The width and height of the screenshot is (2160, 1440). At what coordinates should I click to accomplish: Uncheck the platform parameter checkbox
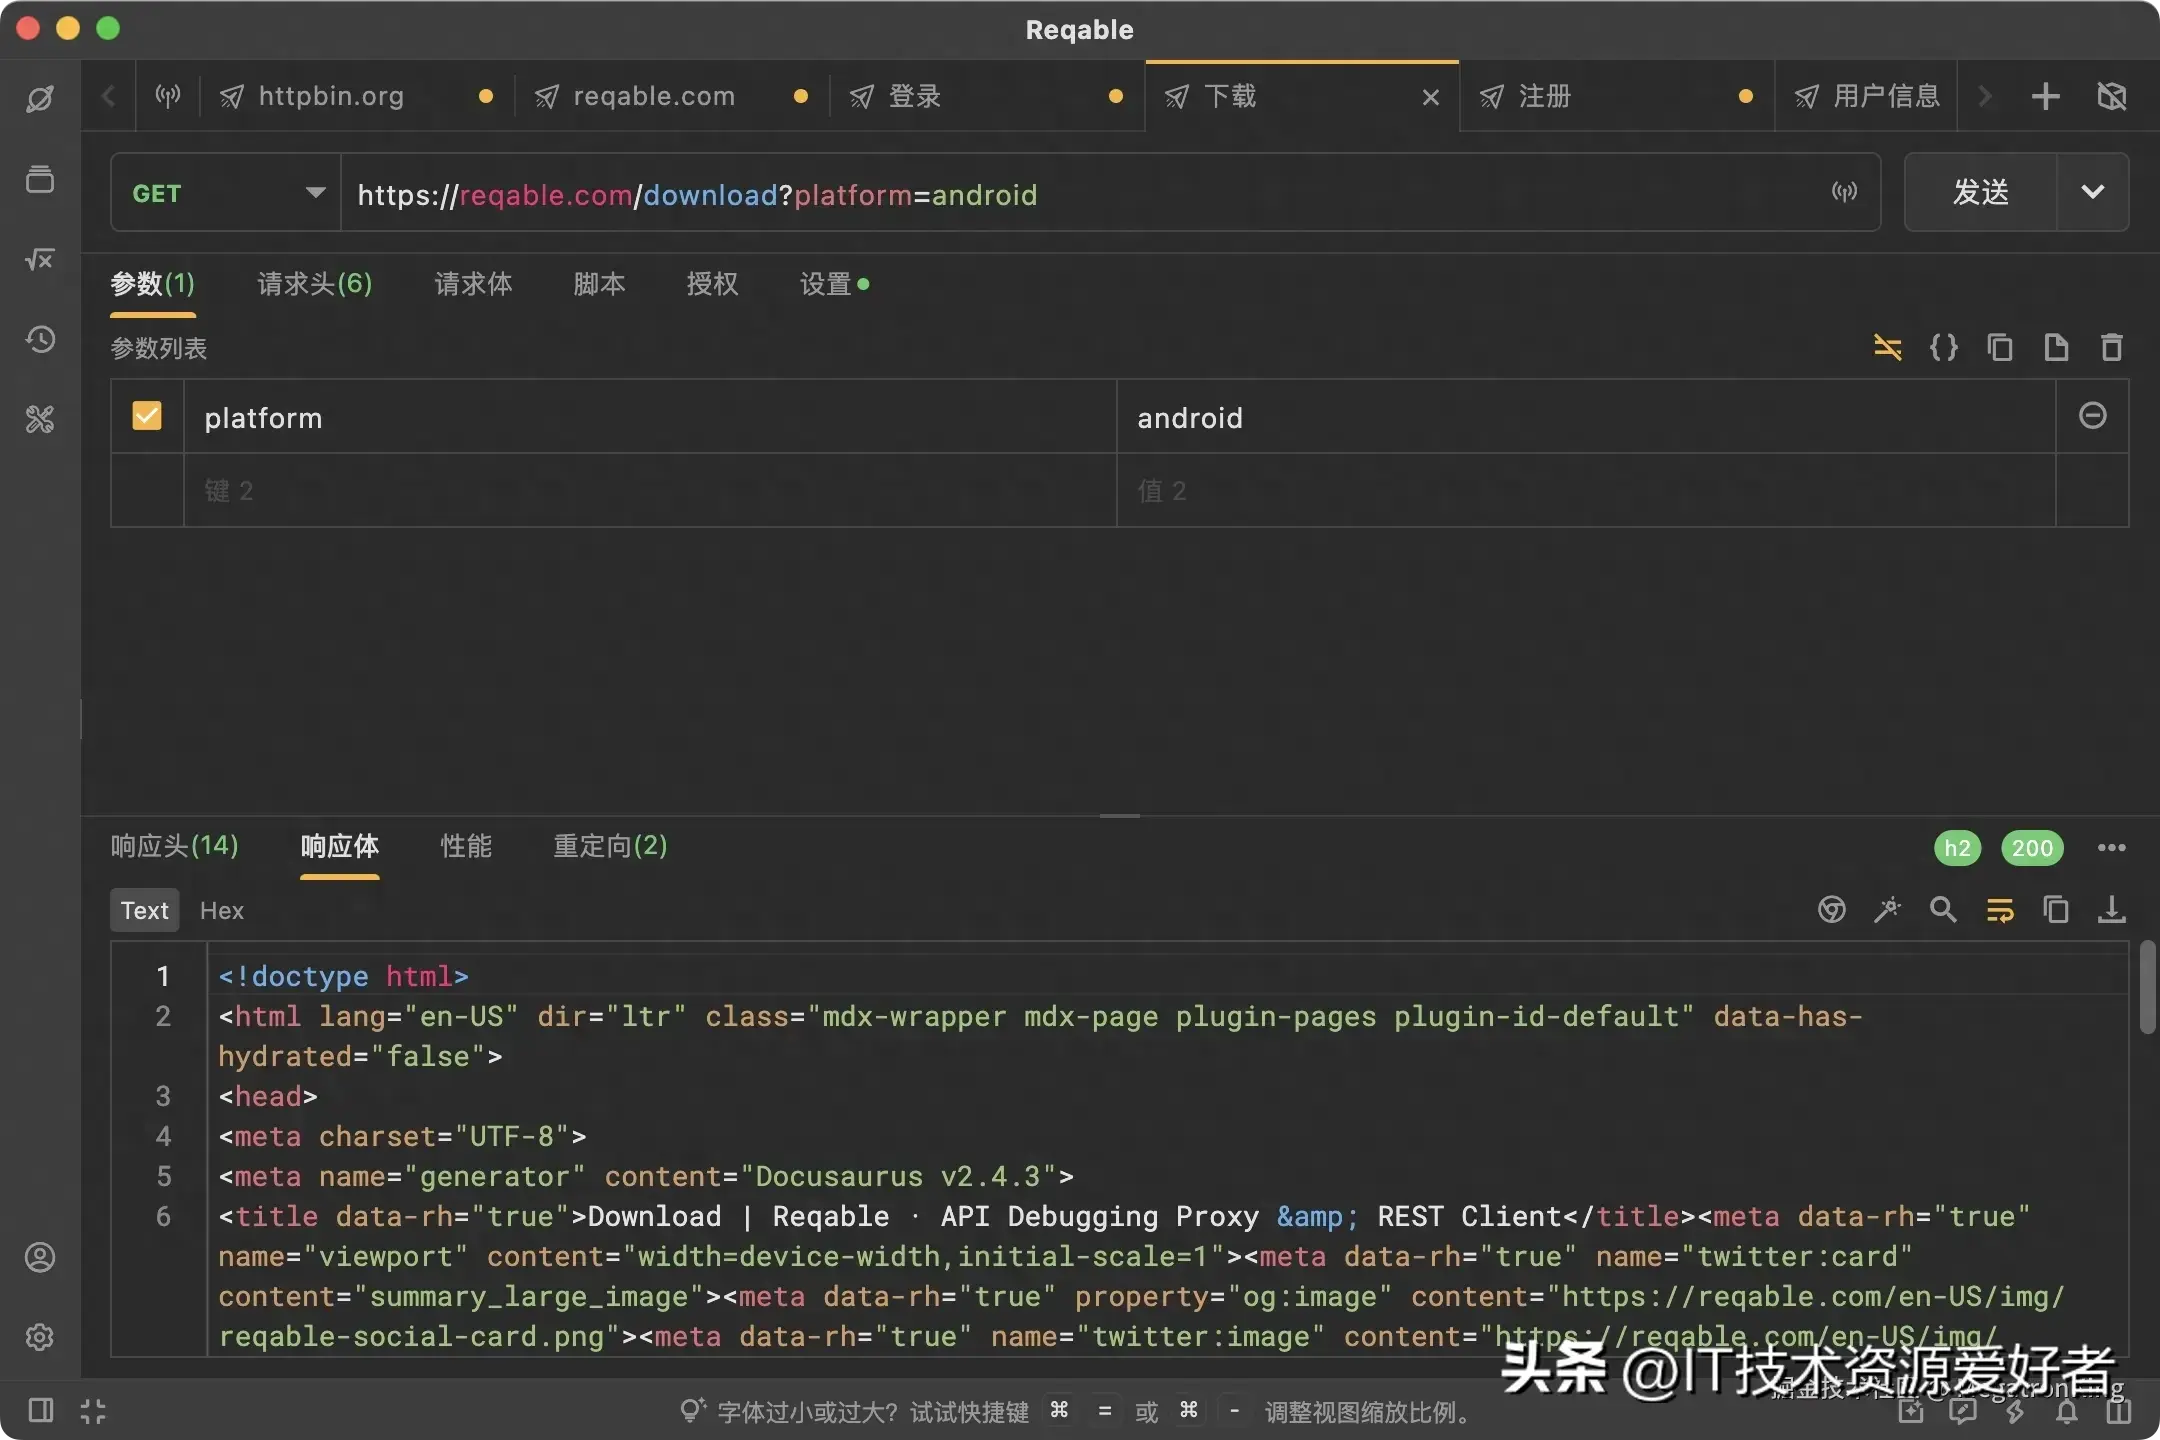coord(147,415)
